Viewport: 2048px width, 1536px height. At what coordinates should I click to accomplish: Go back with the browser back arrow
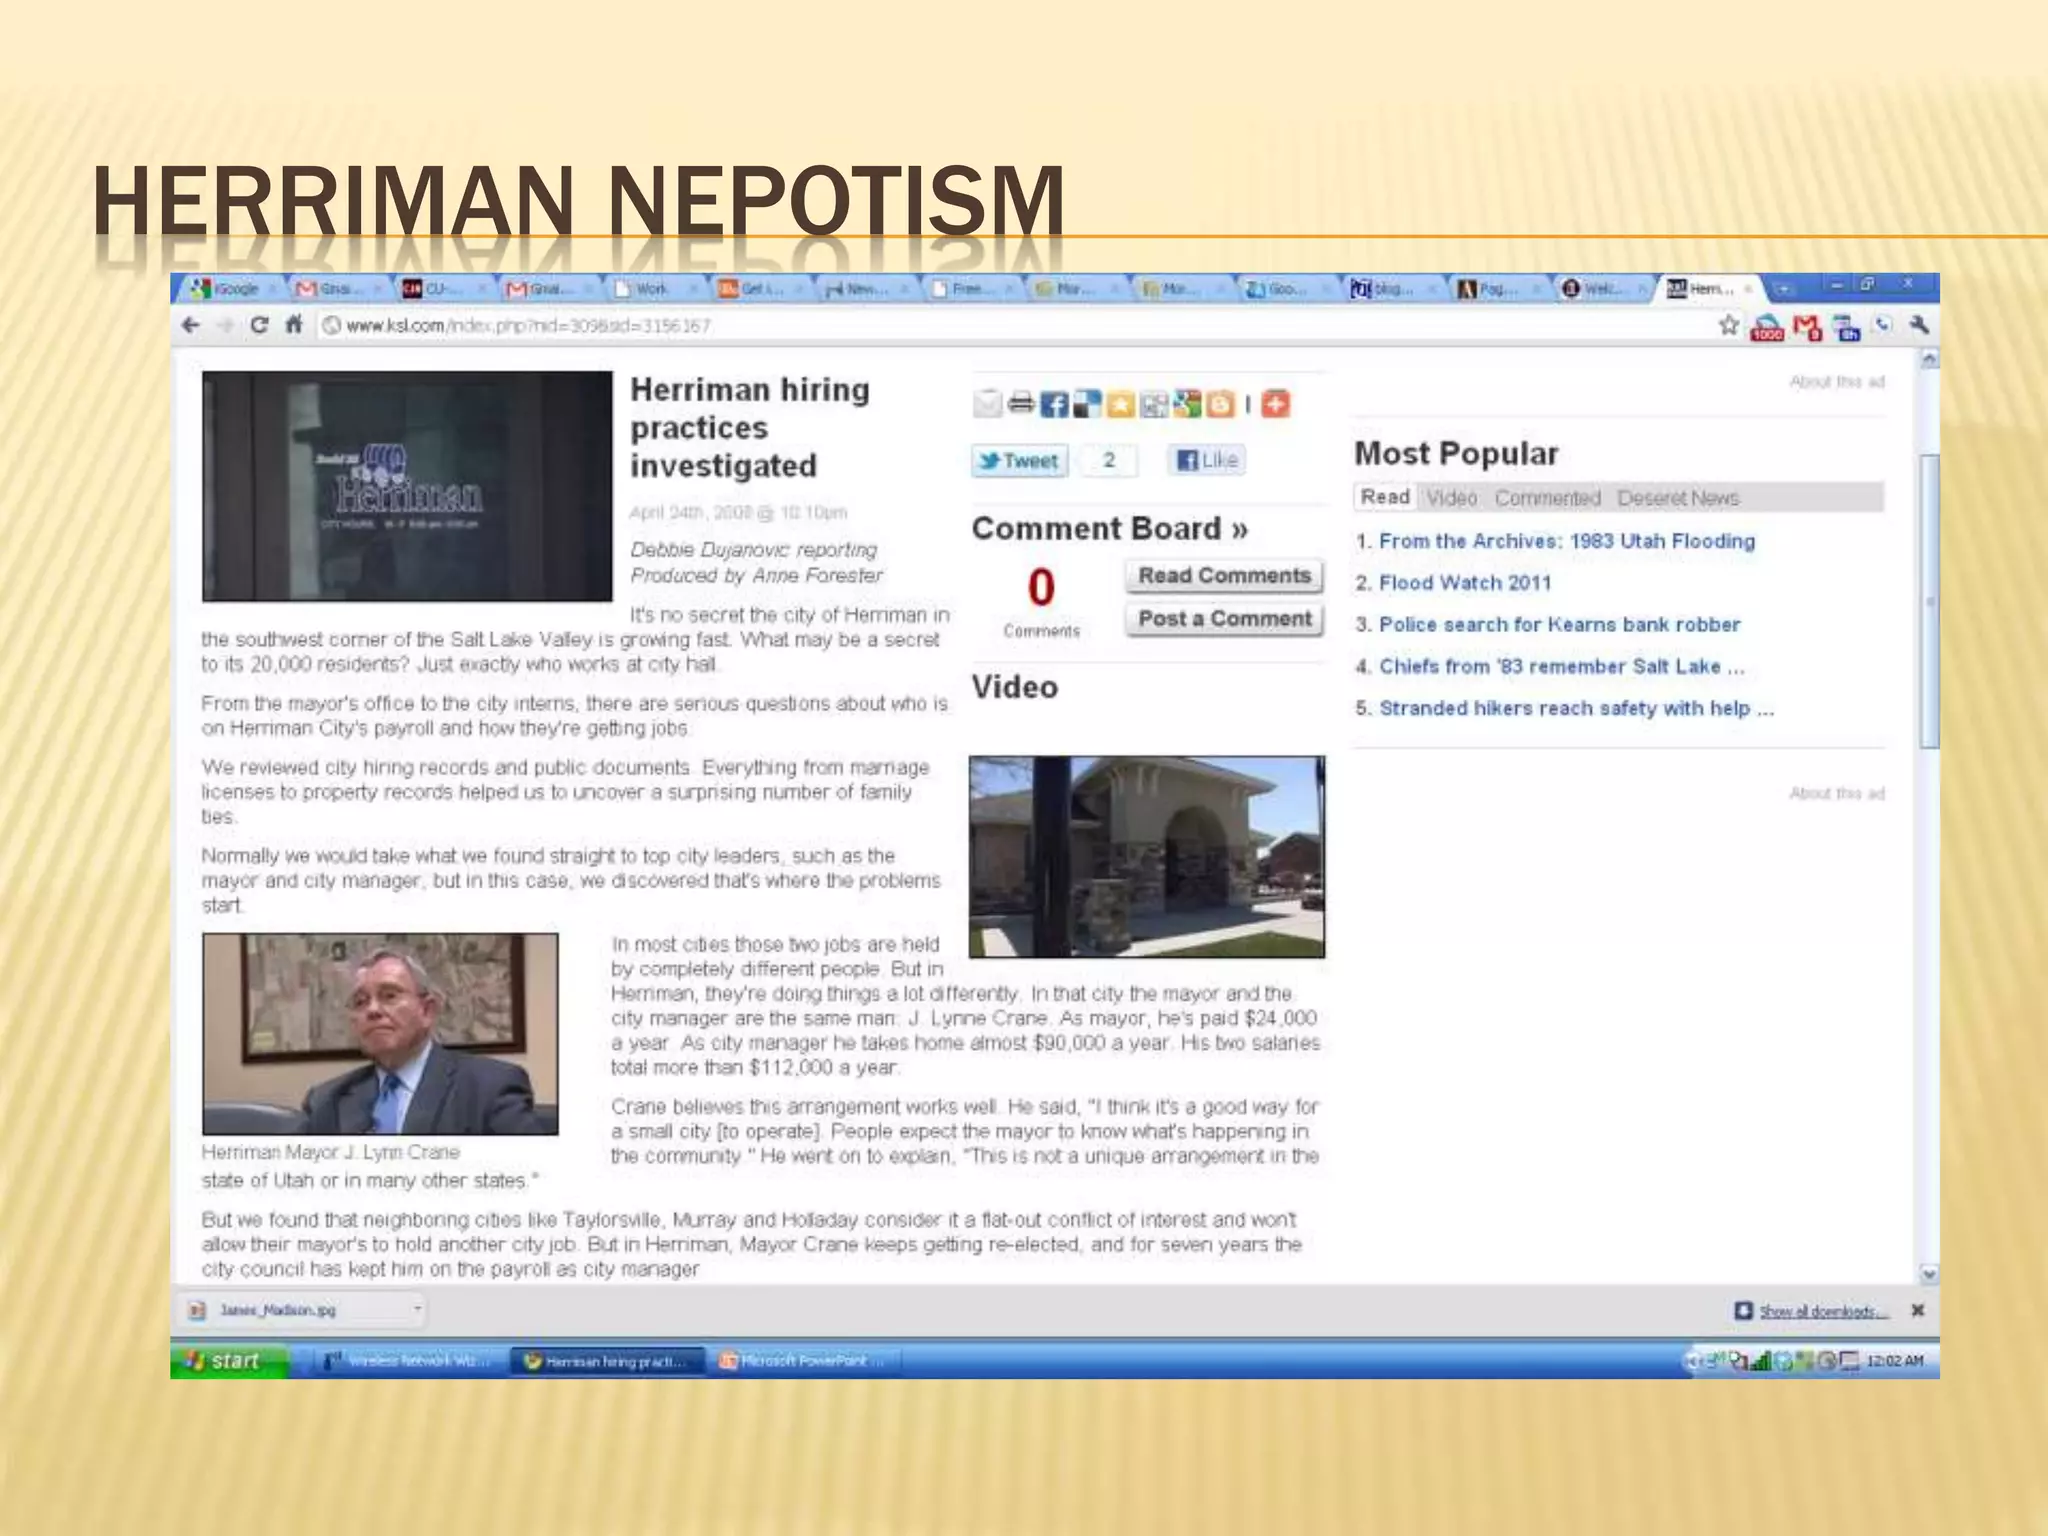[191, 325]
